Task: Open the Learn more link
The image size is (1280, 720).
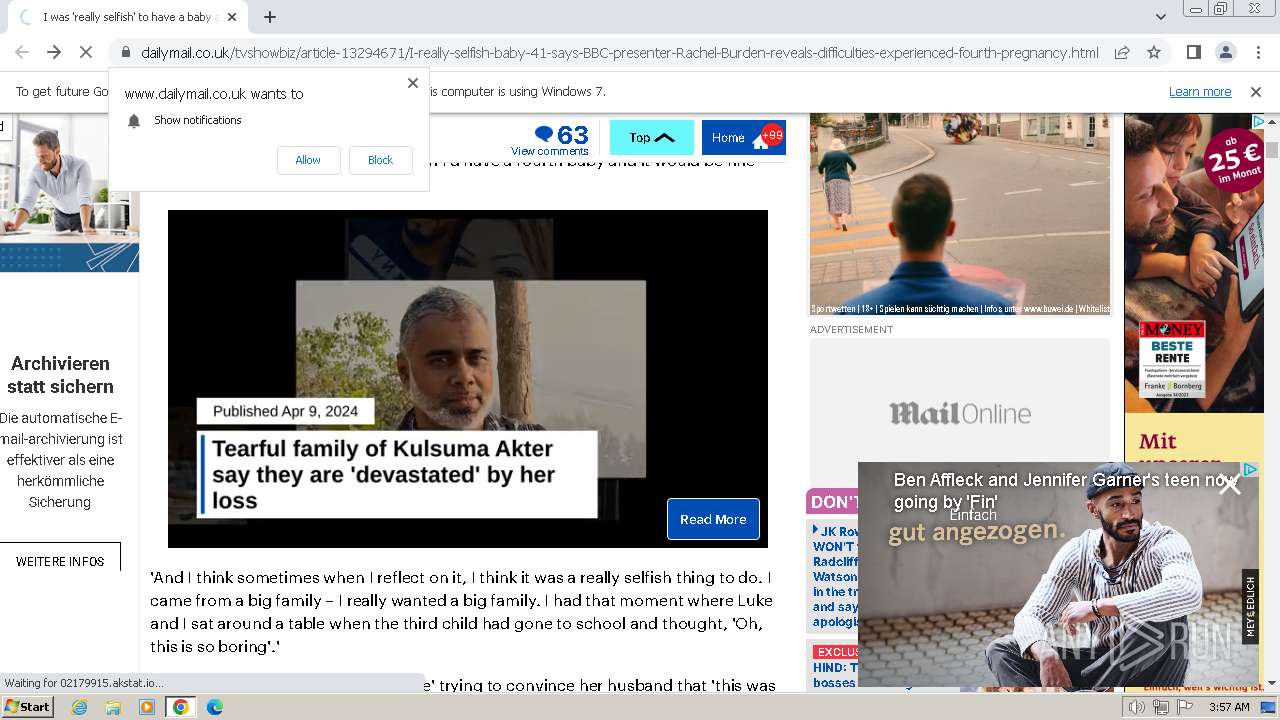Action: [x=1200, y=91]
